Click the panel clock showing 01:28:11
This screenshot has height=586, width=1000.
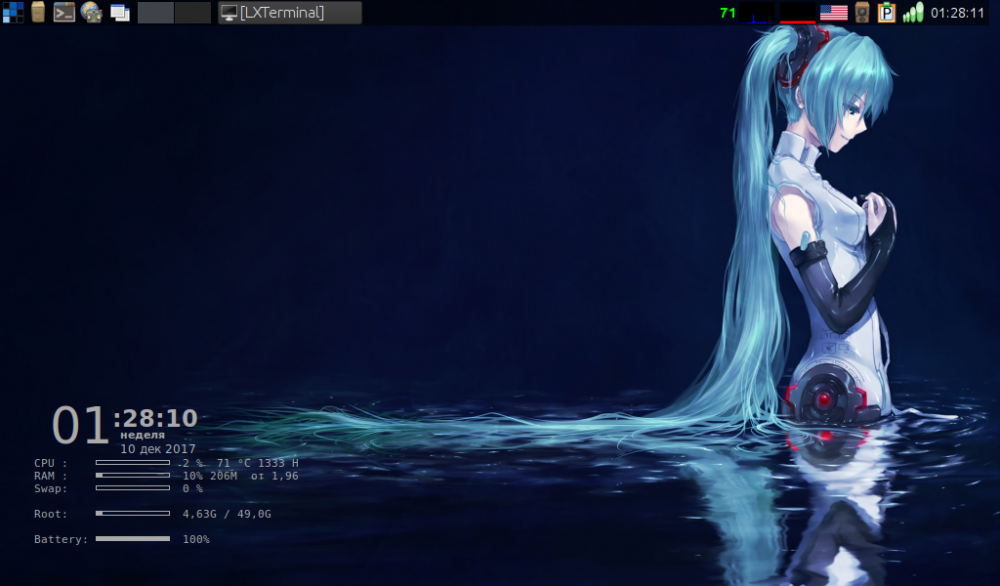(x=957, y=13)
